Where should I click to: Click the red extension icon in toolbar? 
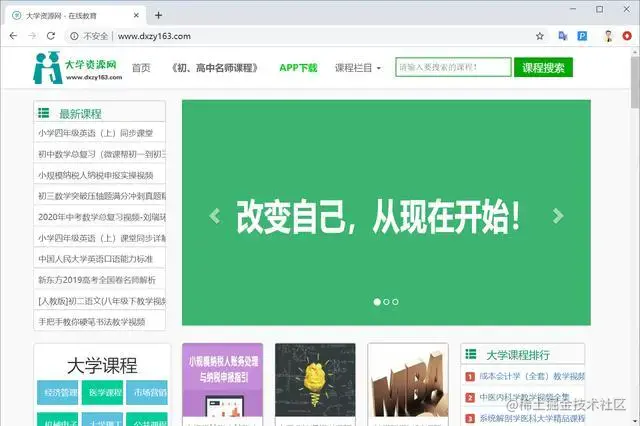coord(627,36)
